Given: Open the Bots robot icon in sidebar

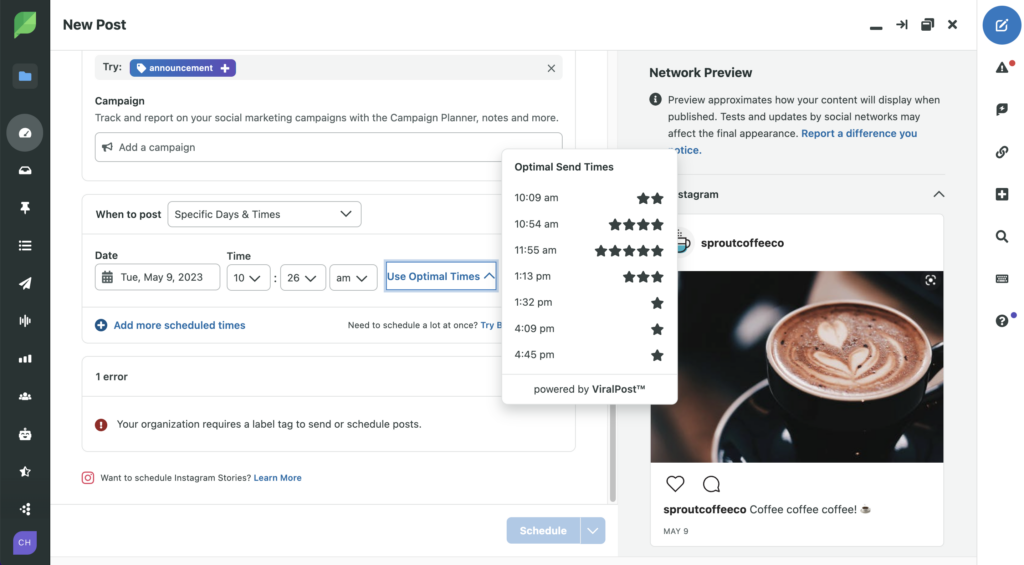Looking at the screenshot, I should point(25,434).
